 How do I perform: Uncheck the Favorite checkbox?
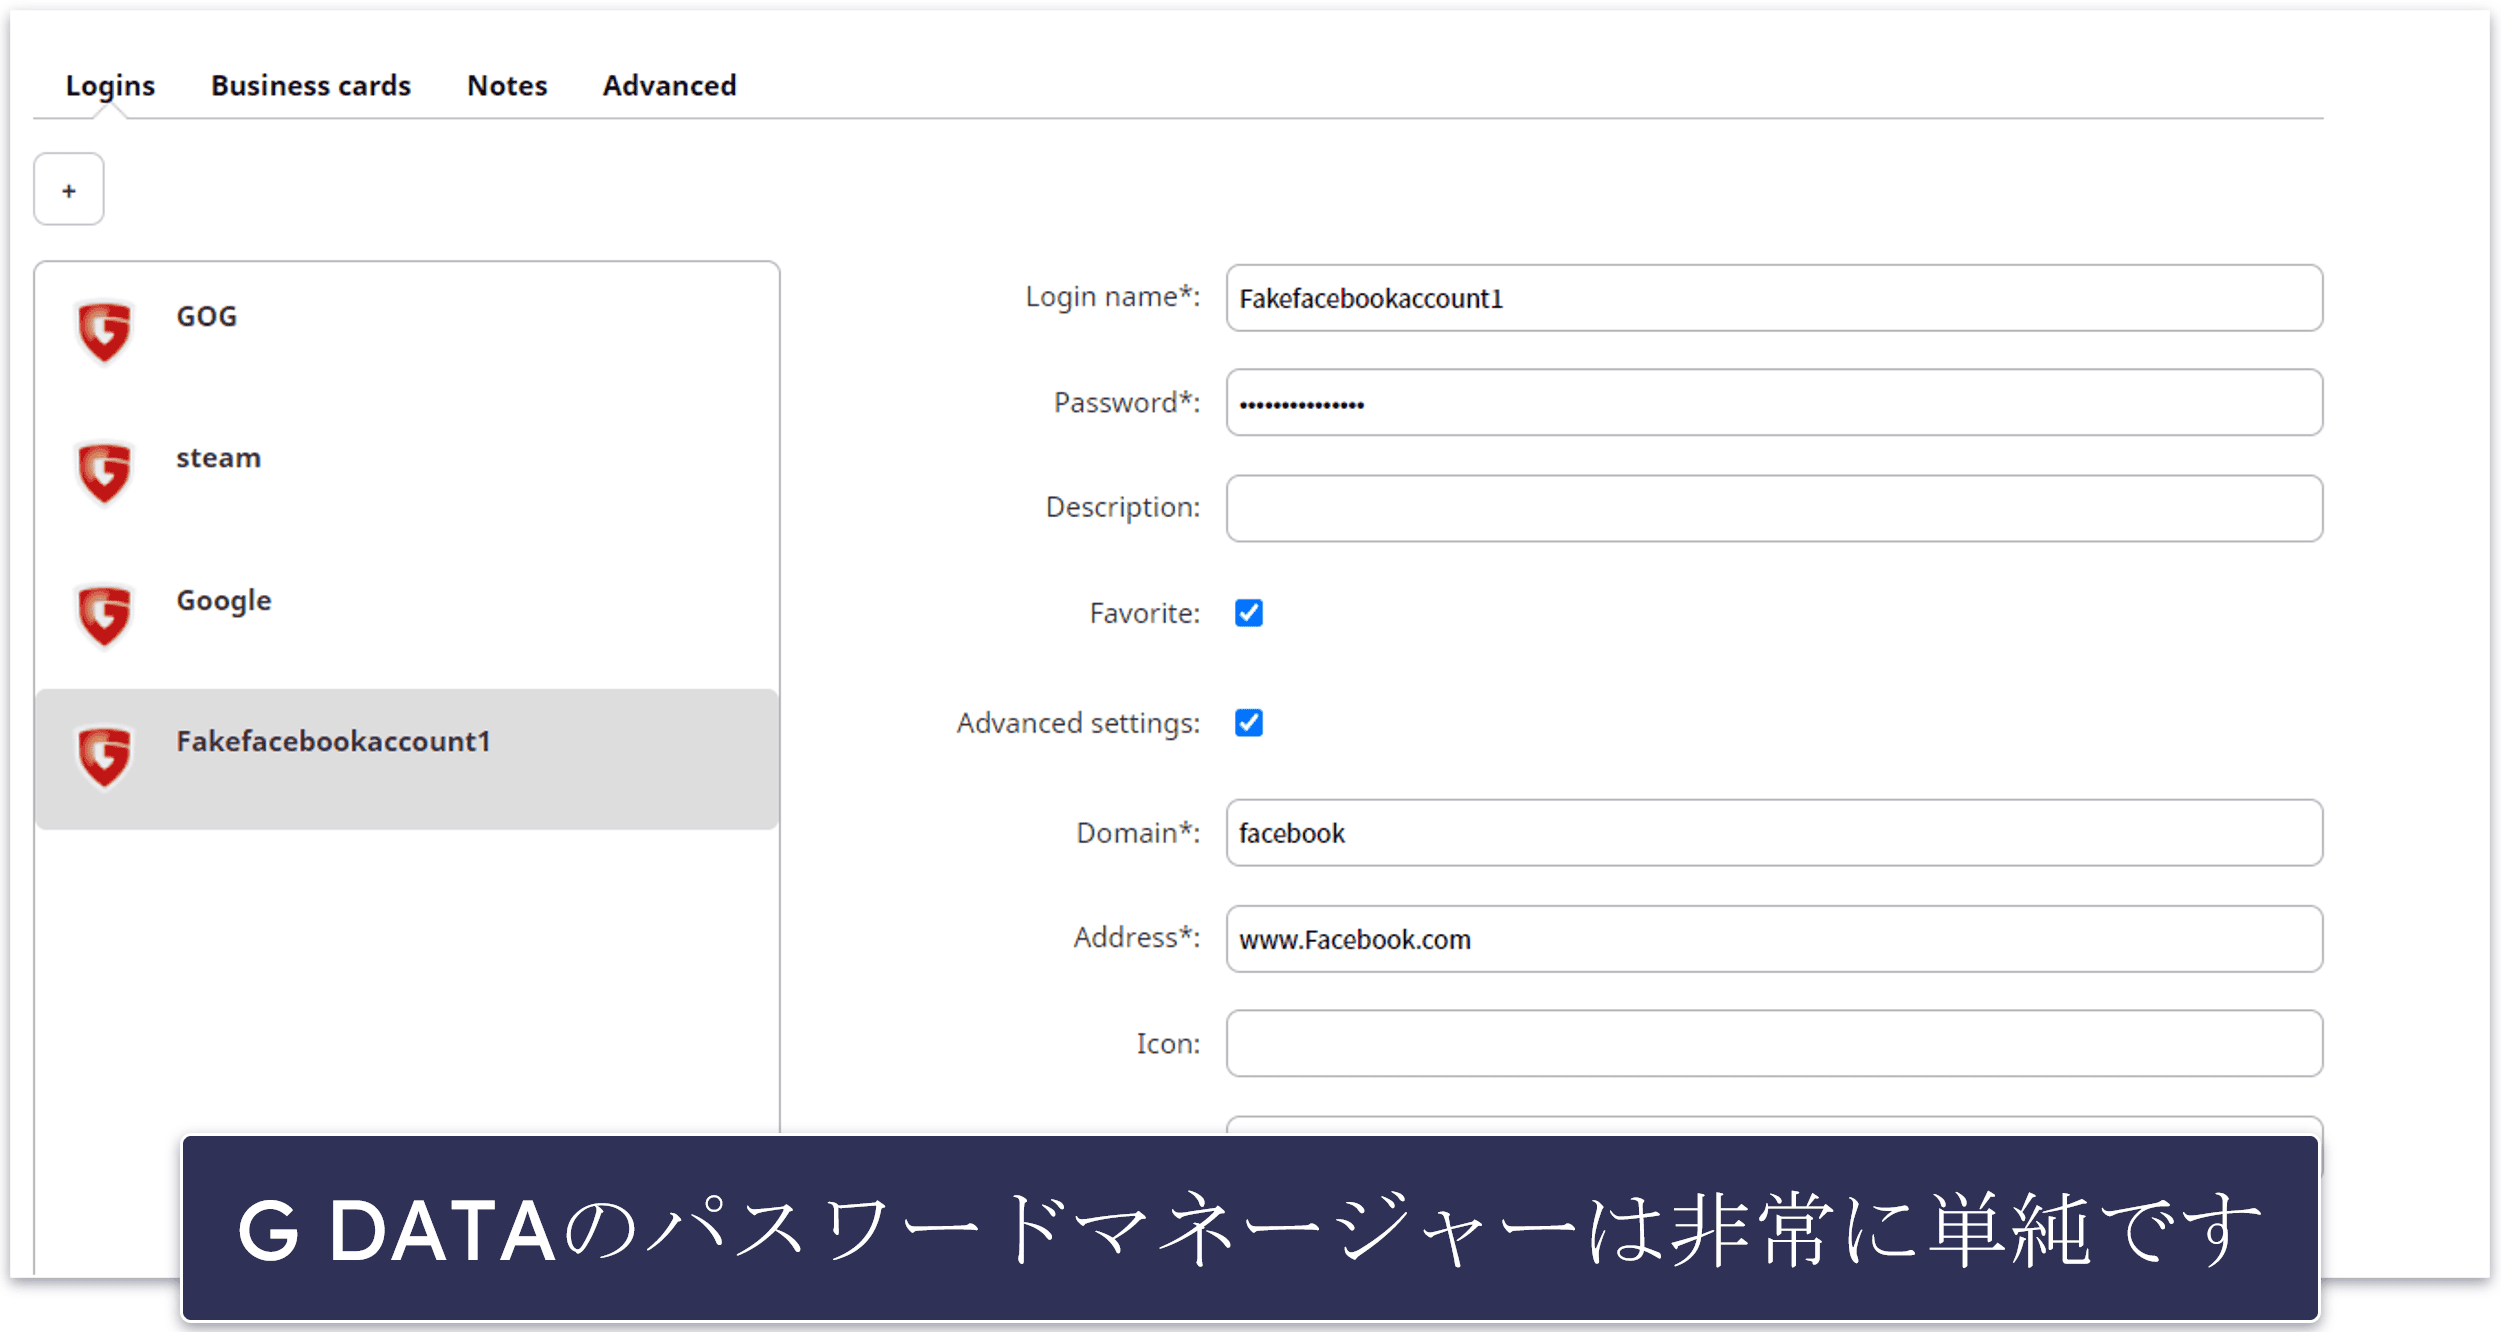(1249, 613)
